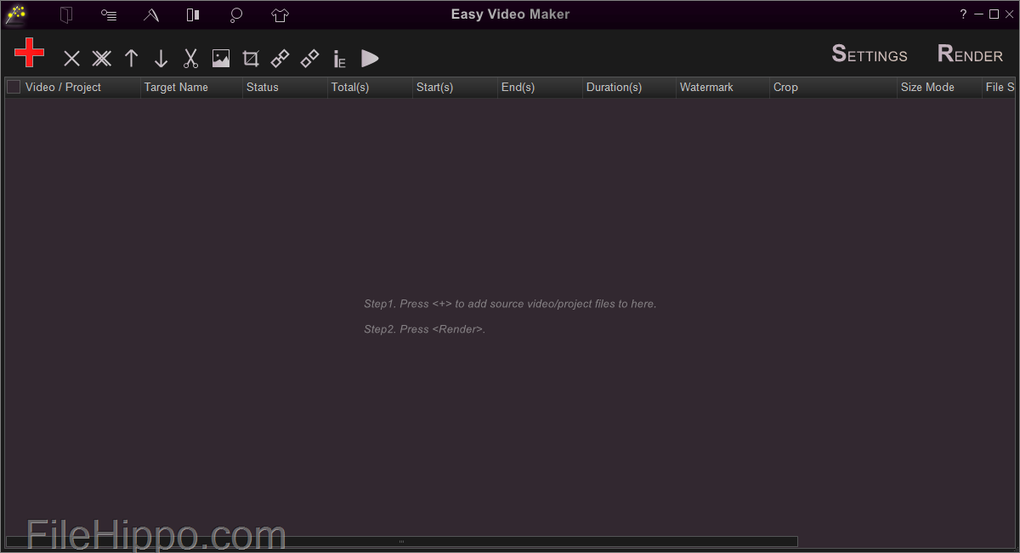Click the split-panel icon in title bar
The image size is (1020, 553).
point(193,14)
